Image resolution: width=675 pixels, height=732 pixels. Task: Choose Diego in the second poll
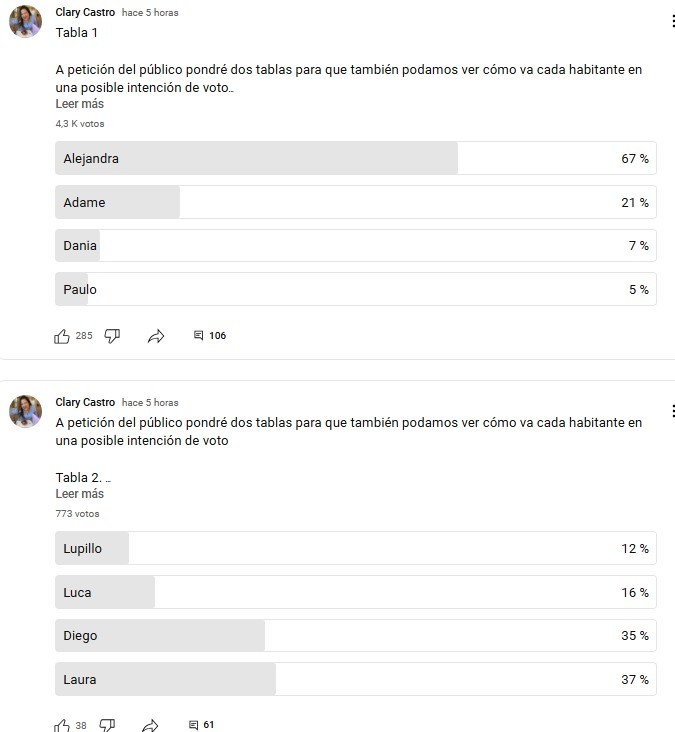355,635
